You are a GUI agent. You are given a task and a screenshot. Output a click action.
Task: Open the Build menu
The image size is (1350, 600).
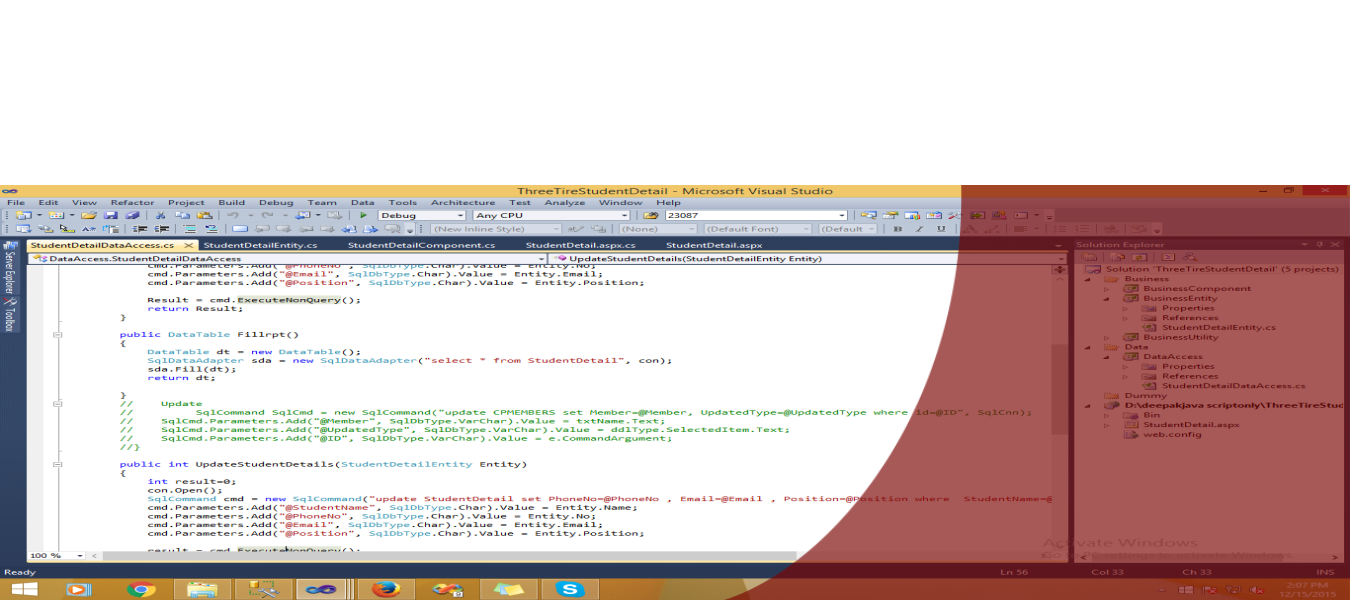click(231, 203)
